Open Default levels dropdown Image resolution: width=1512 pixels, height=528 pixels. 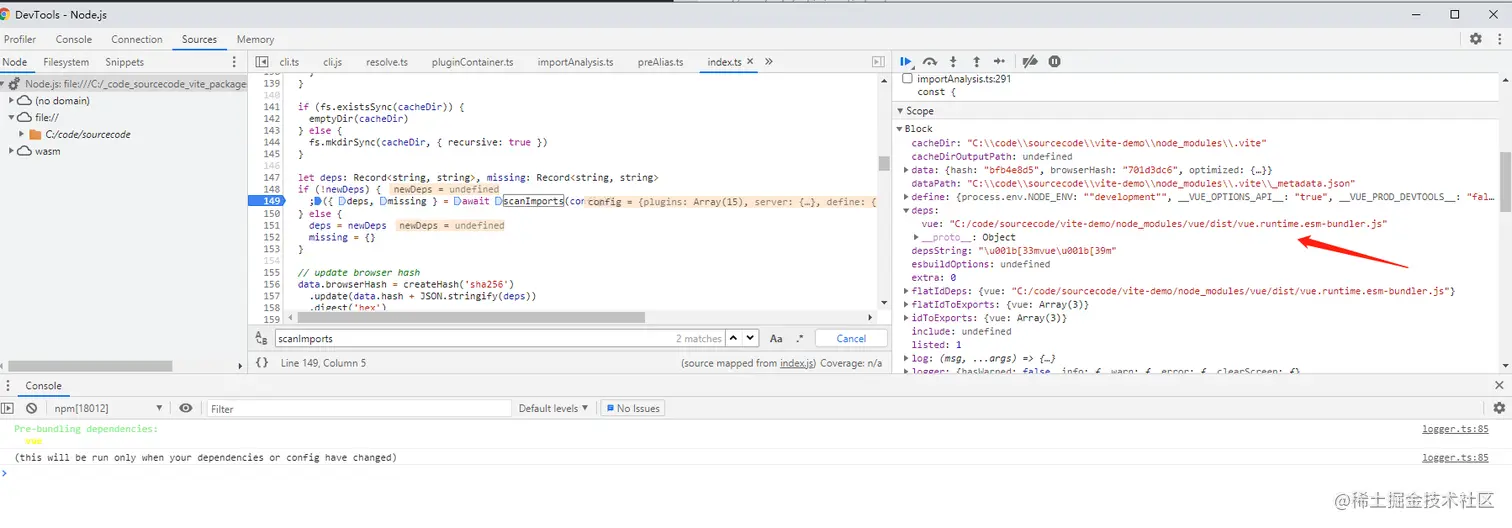(555, 408)
